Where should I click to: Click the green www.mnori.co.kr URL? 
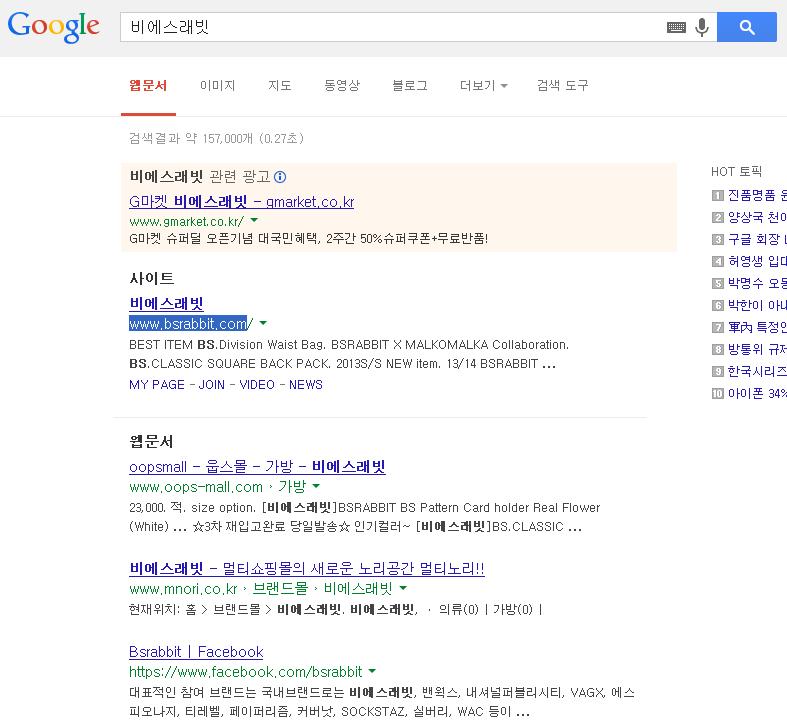pos(183,589)
